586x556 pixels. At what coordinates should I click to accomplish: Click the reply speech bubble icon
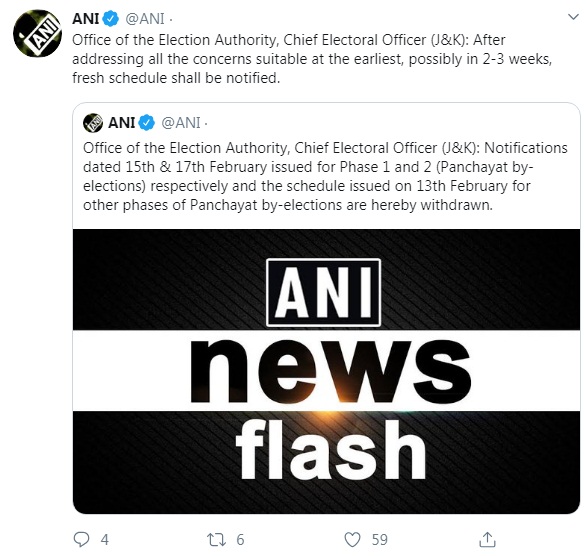click(x=81, y=540)
